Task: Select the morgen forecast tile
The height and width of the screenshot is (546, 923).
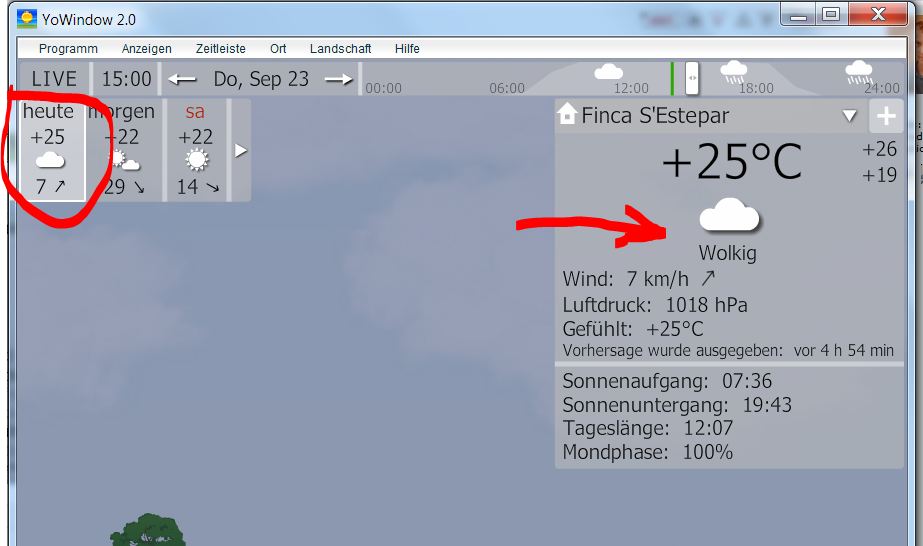Action: [x=124, y=150]
